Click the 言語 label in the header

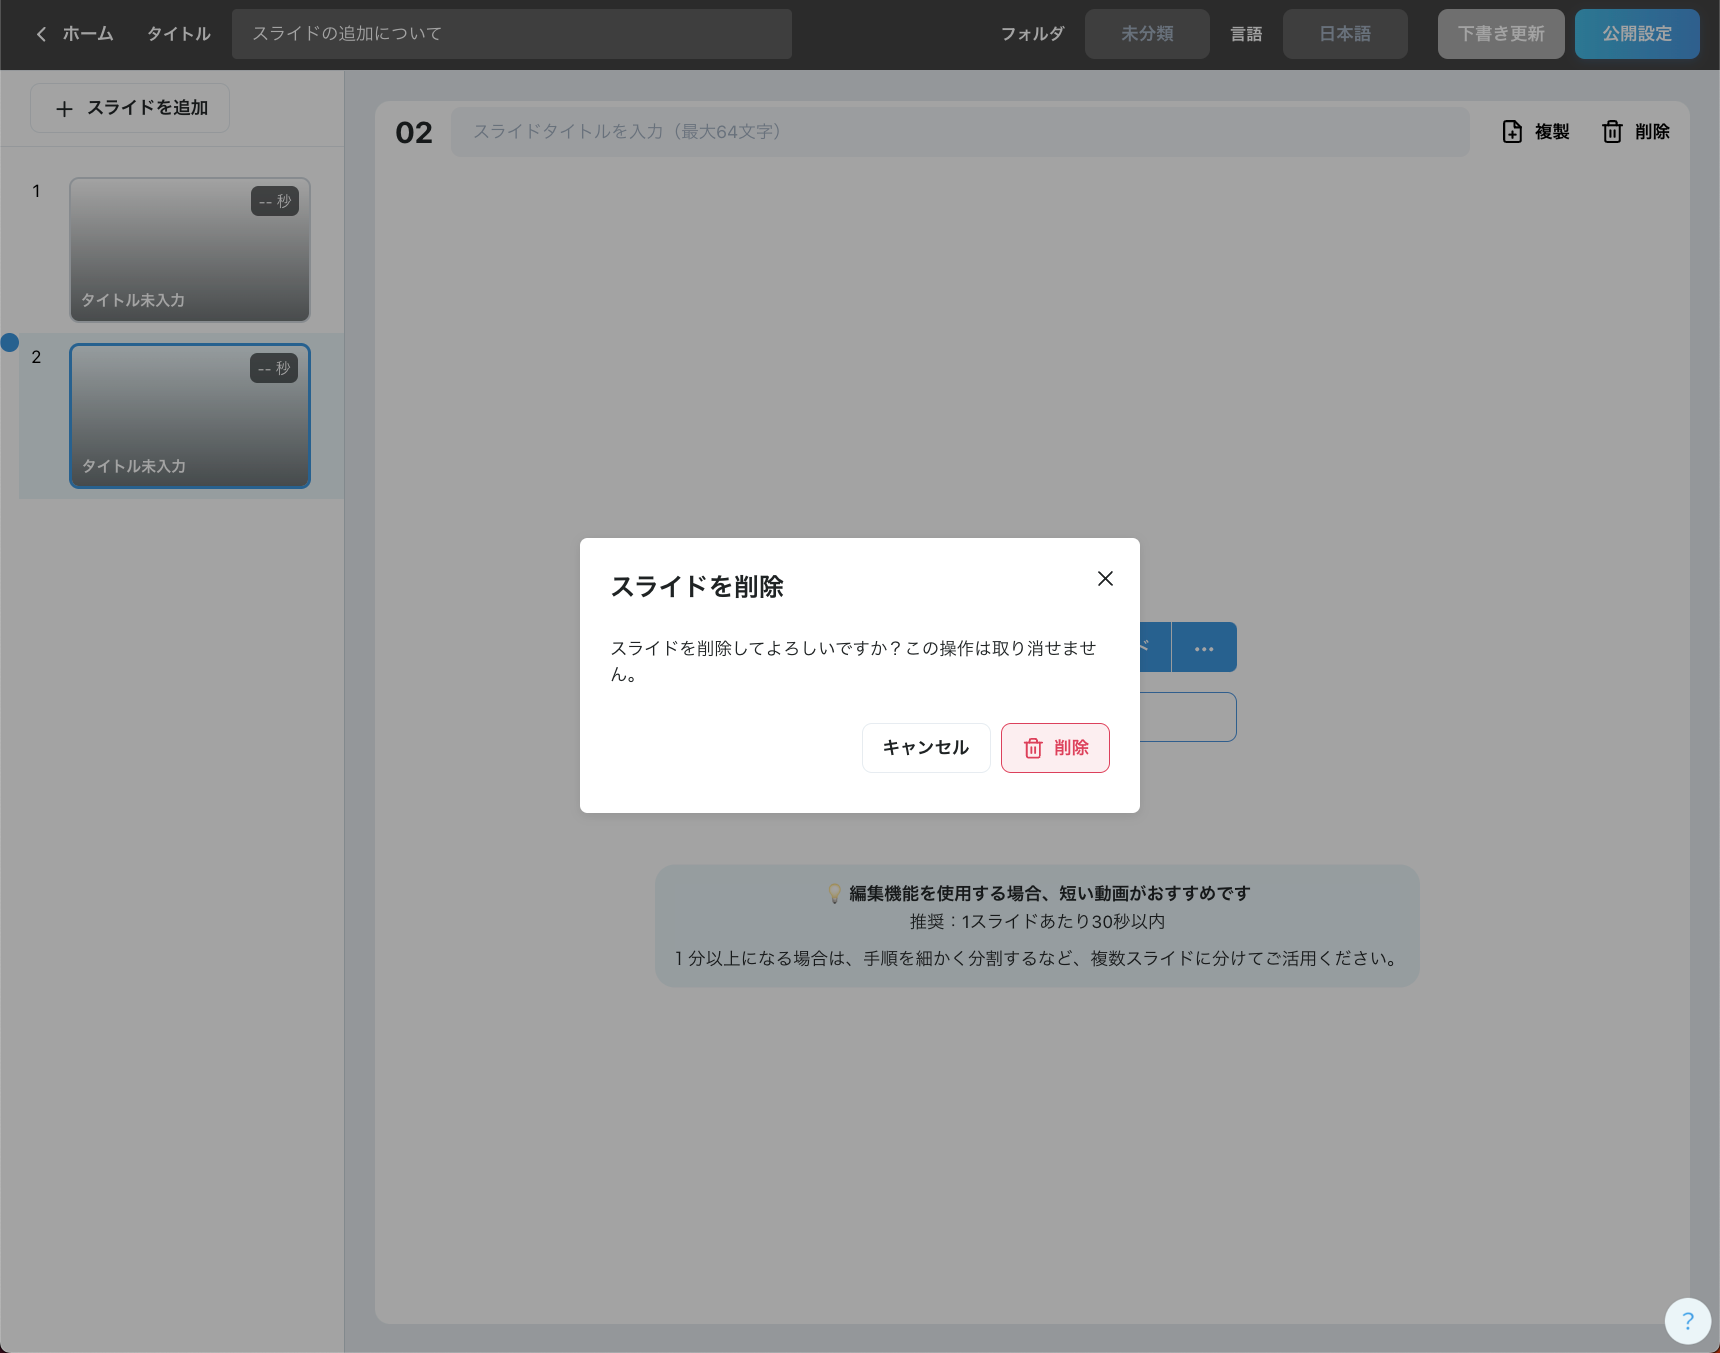tap(1246, 34)
